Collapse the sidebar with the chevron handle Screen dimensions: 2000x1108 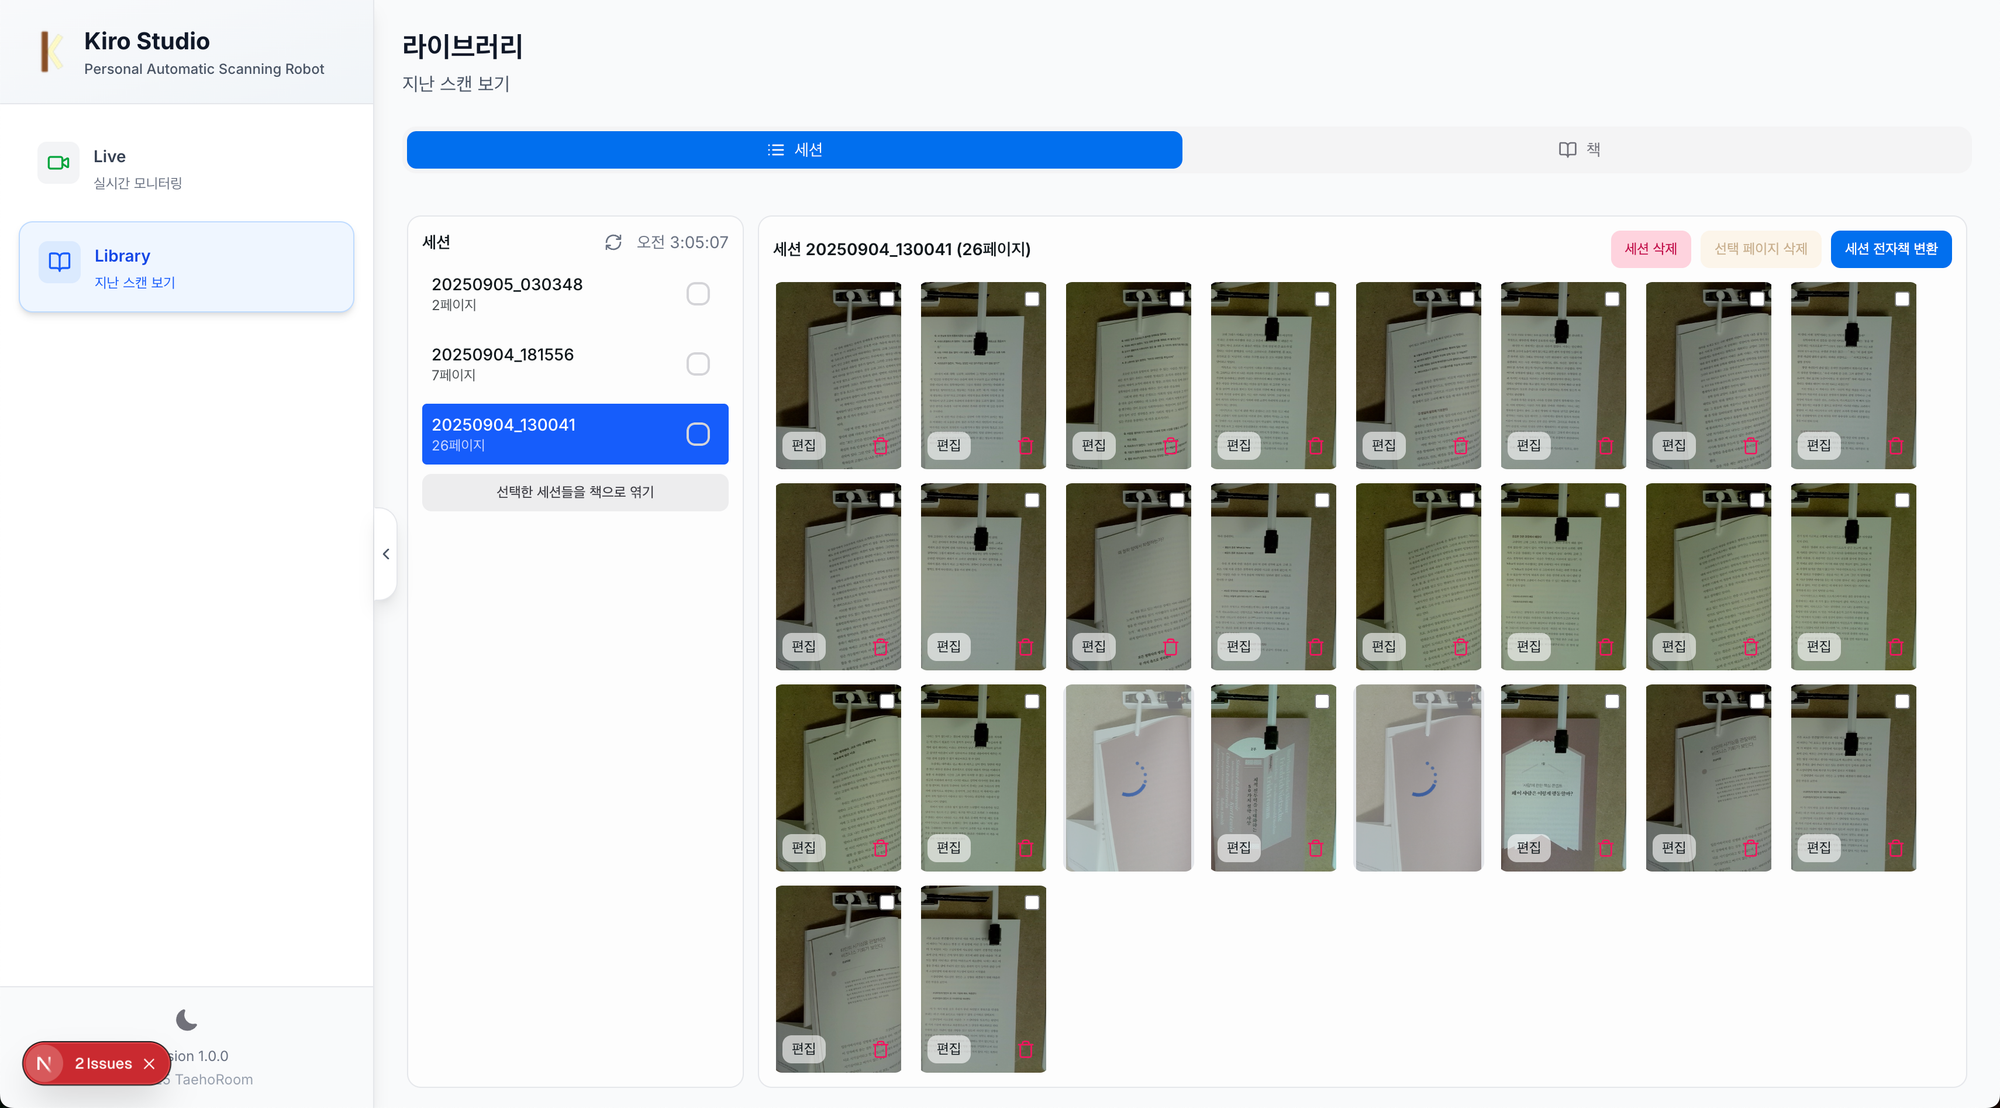(386, 554)
